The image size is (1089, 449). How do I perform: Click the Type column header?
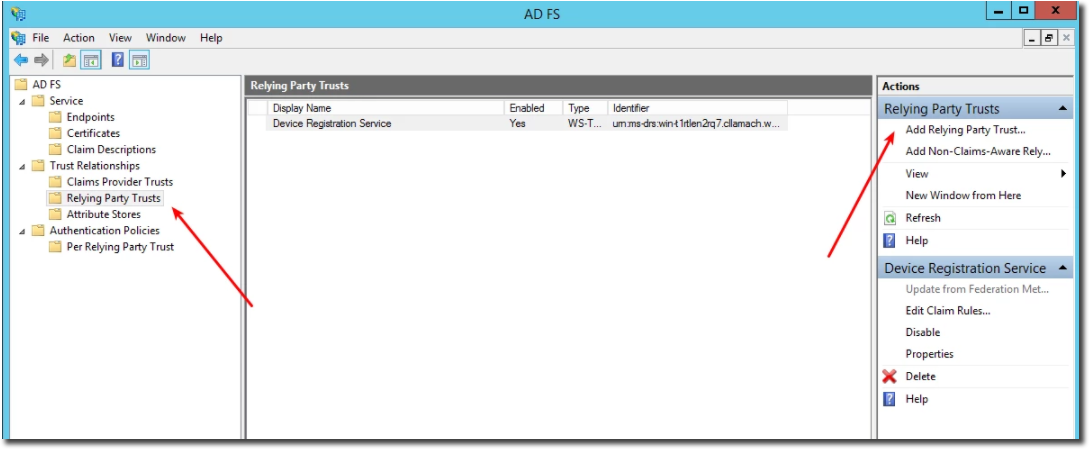[x=585, y=108]
